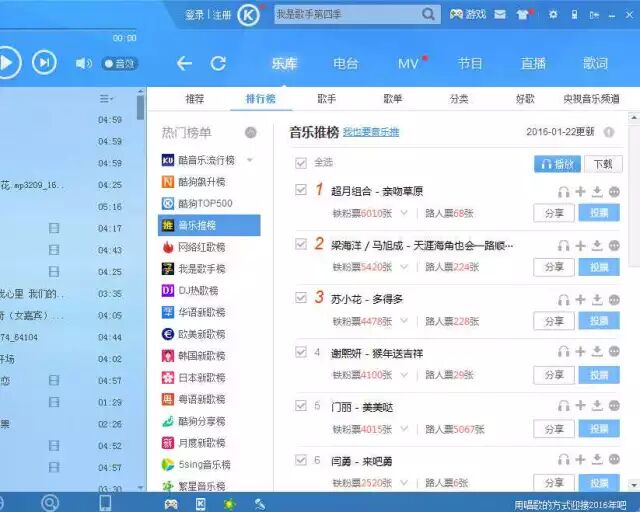Select 欧美新歌榜 chart
This screenshot has height=512, width=640.
point(209,334)
